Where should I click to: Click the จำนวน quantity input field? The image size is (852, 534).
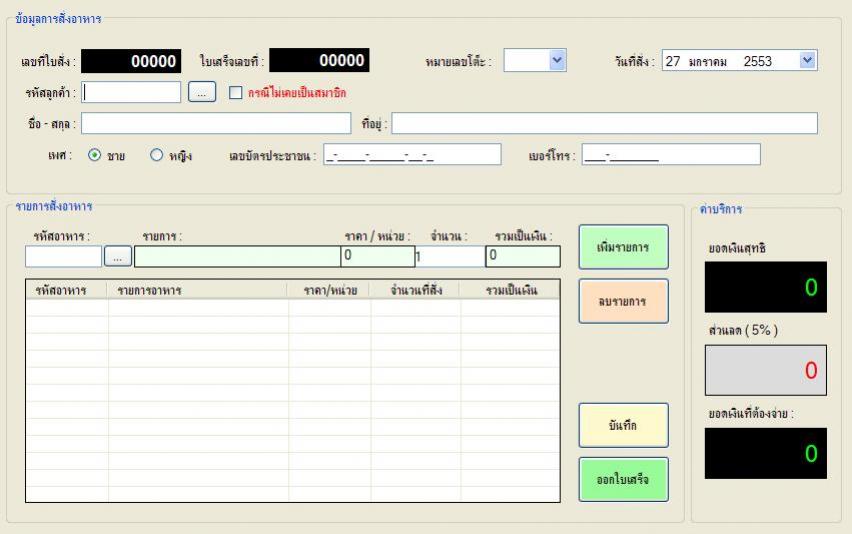pyautogui.click(x=450, y=256)
